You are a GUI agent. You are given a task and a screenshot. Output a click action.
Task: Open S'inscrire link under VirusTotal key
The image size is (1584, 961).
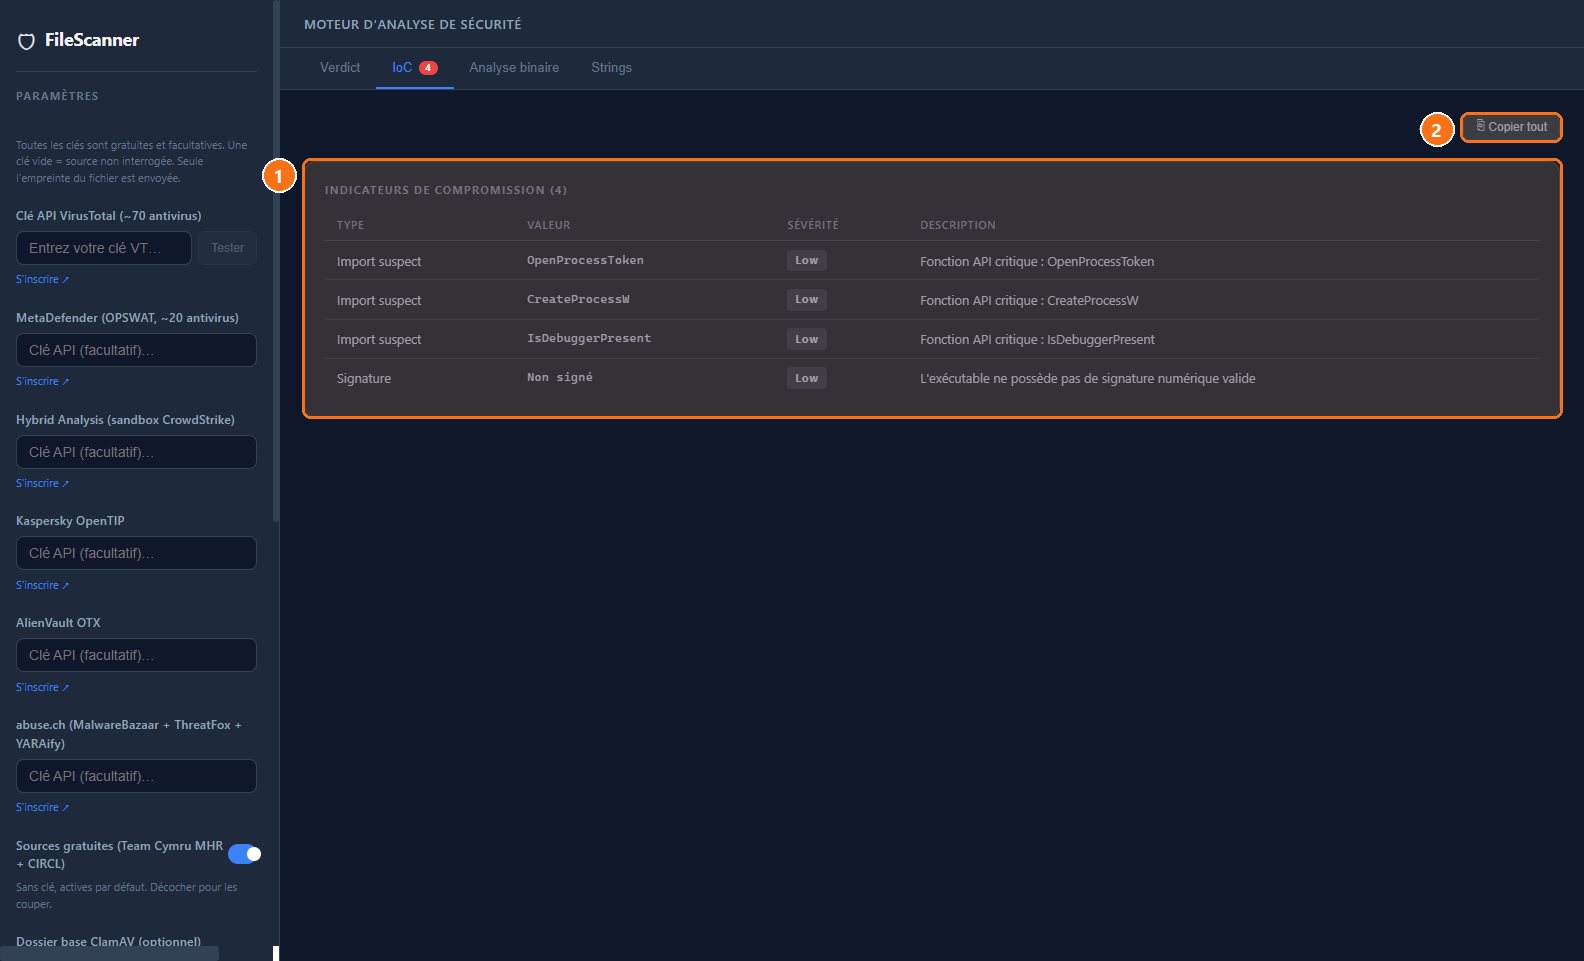pyautogui.click(x=42, y=279)
